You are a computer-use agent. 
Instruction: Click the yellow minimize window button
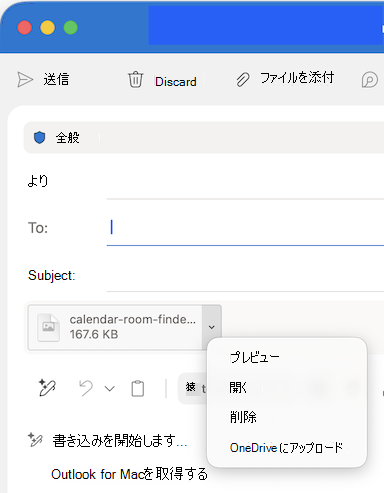pyautogui.click(x=47, y=28)
